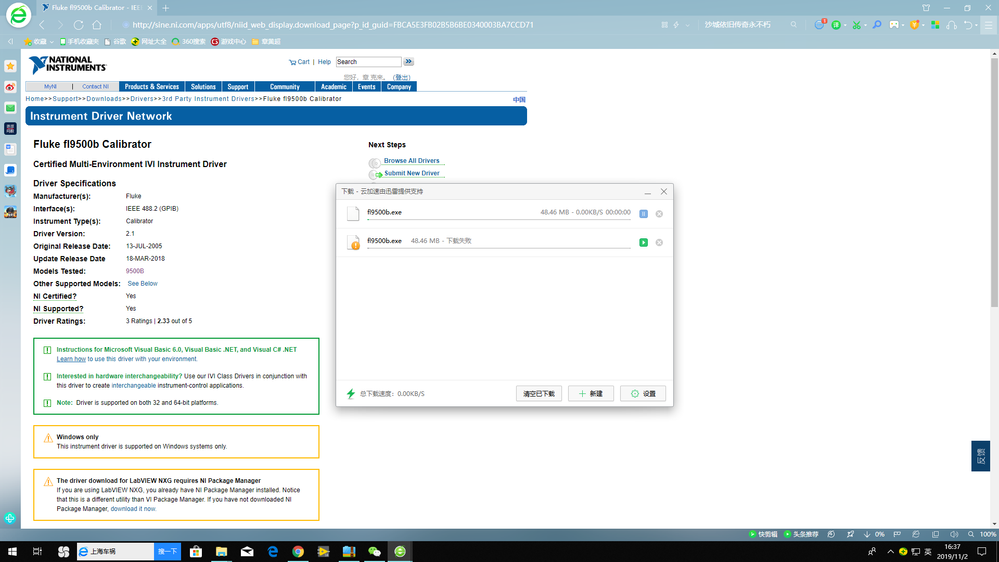The image size is (999, 562).
Task: Resume the failed fl9500b.exe download
Action: pos(643,243)
